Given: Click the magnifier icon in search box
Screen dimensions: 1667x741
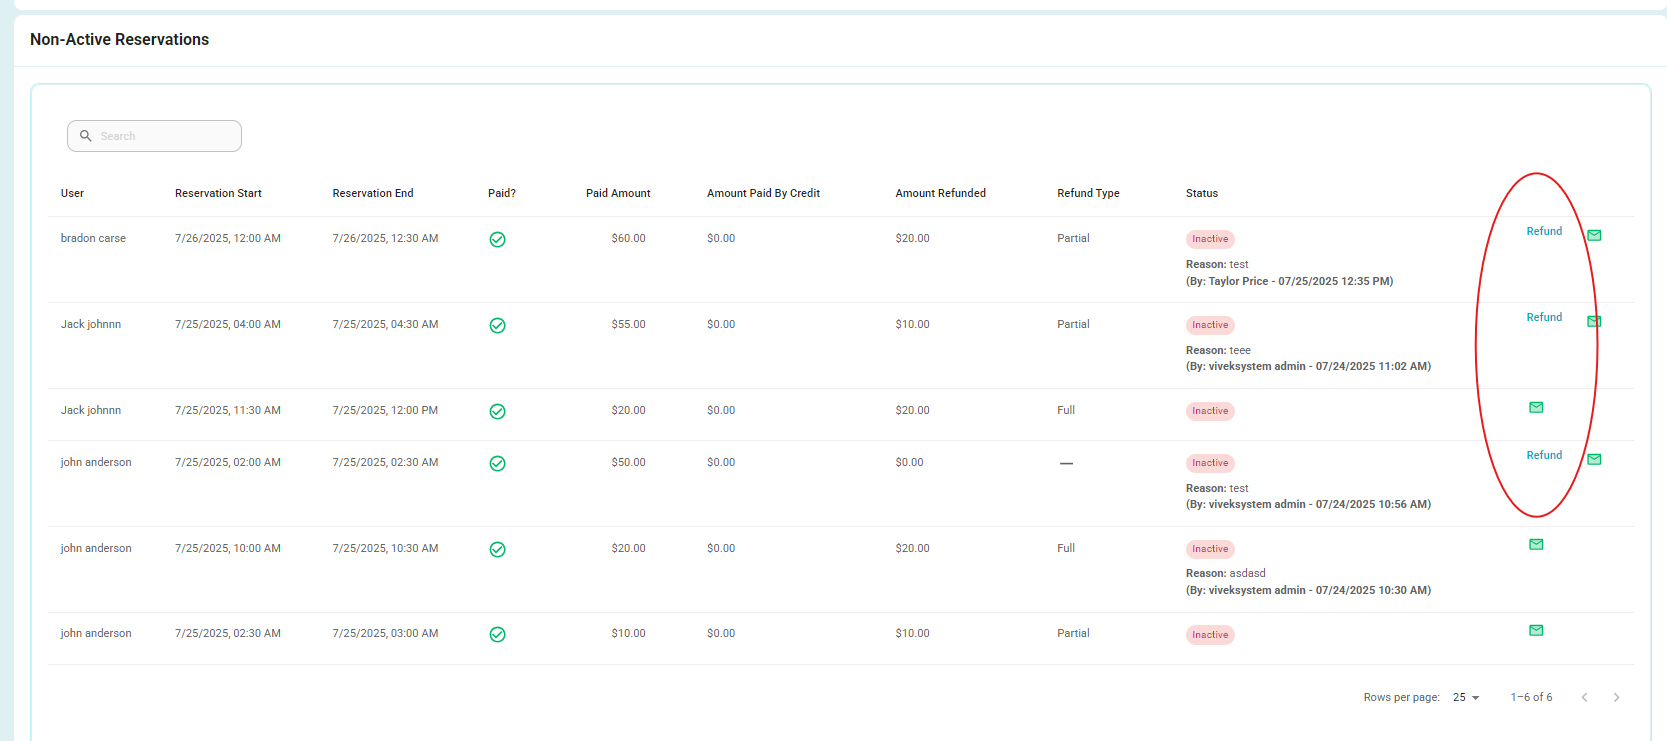Looking at the screenshot, I should pyautogui.click(x=86, y=136).
